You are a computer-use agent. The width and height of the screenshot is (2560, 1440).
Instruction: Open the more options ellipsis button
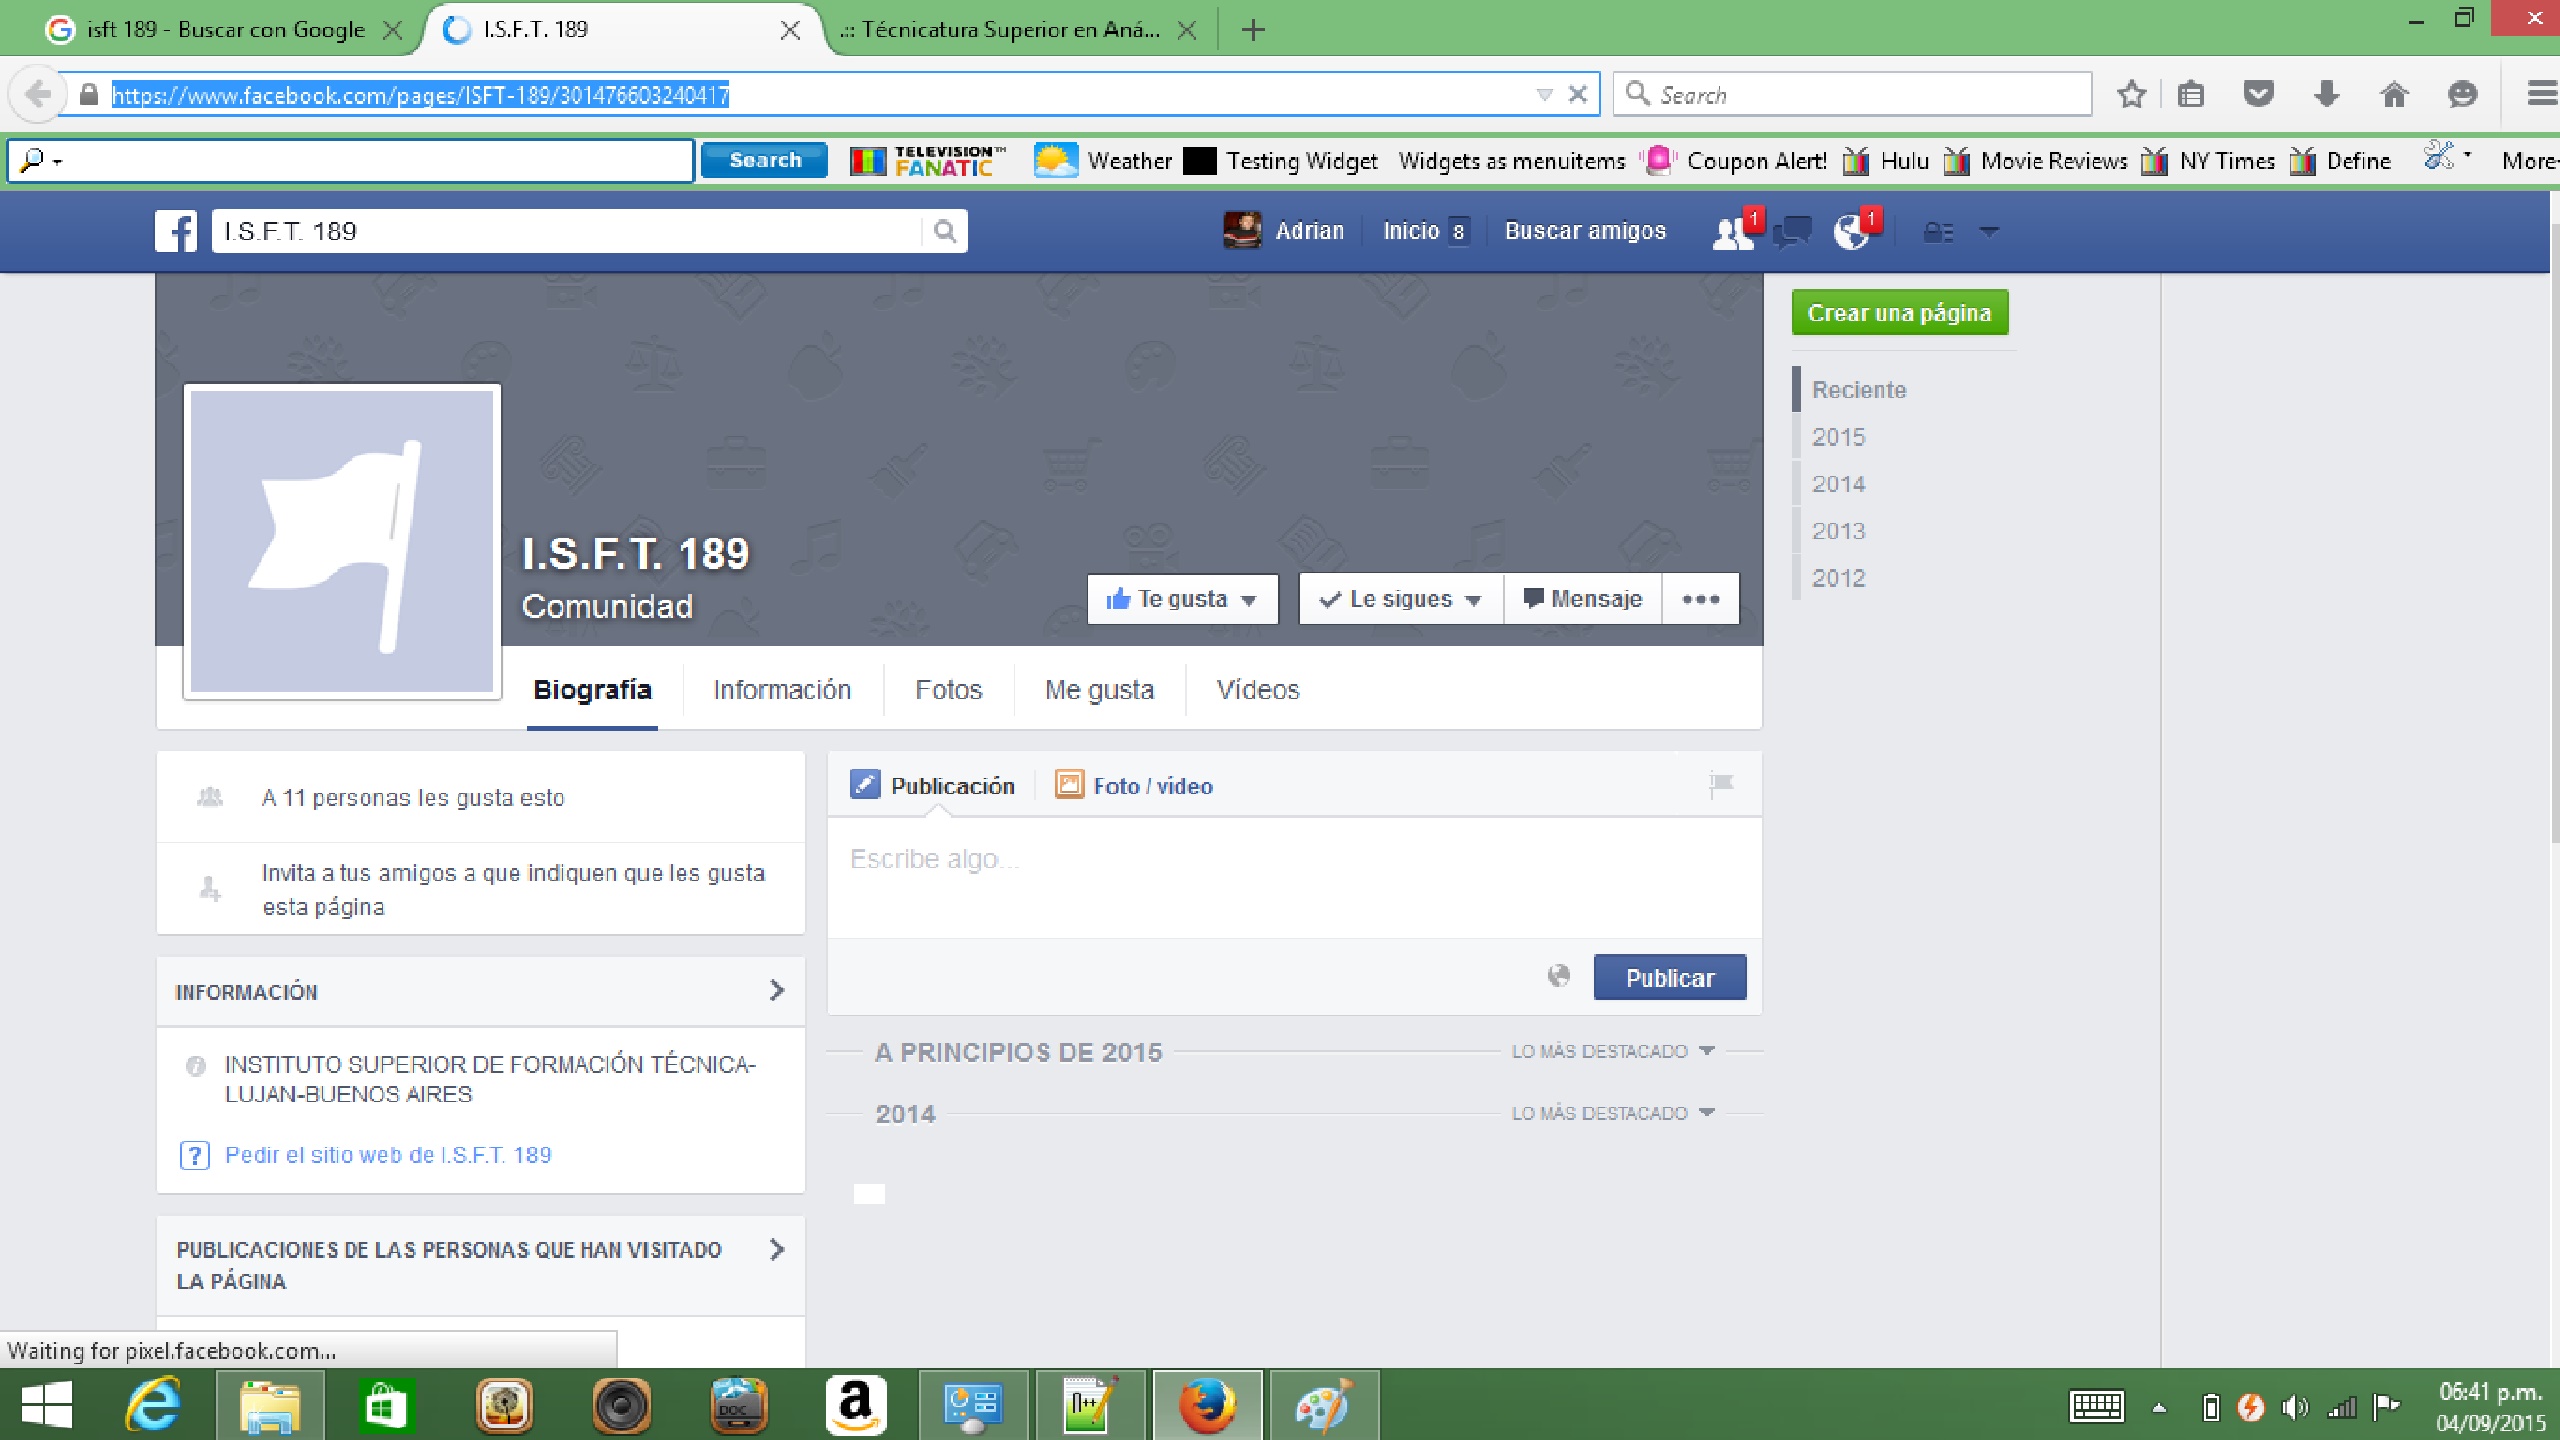click(1700, 599)
